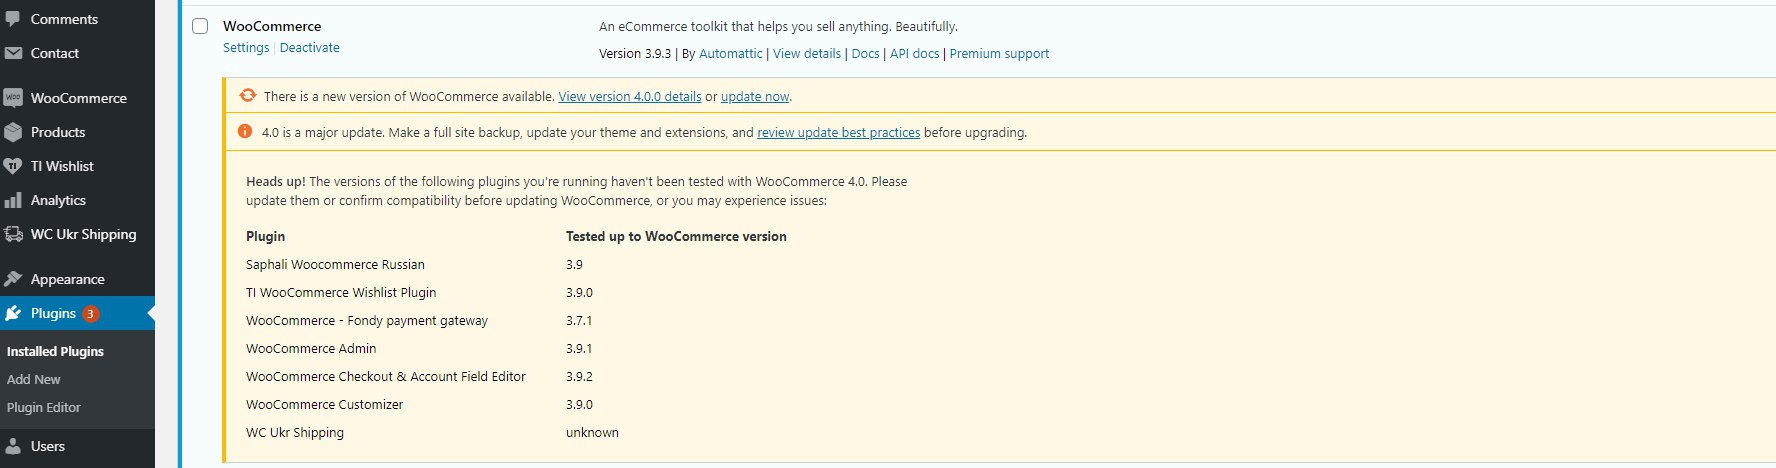Click the orange update refresh icon
Image resolution: width=1776 pixels, height=468 pixels.
tap(248, 96)
